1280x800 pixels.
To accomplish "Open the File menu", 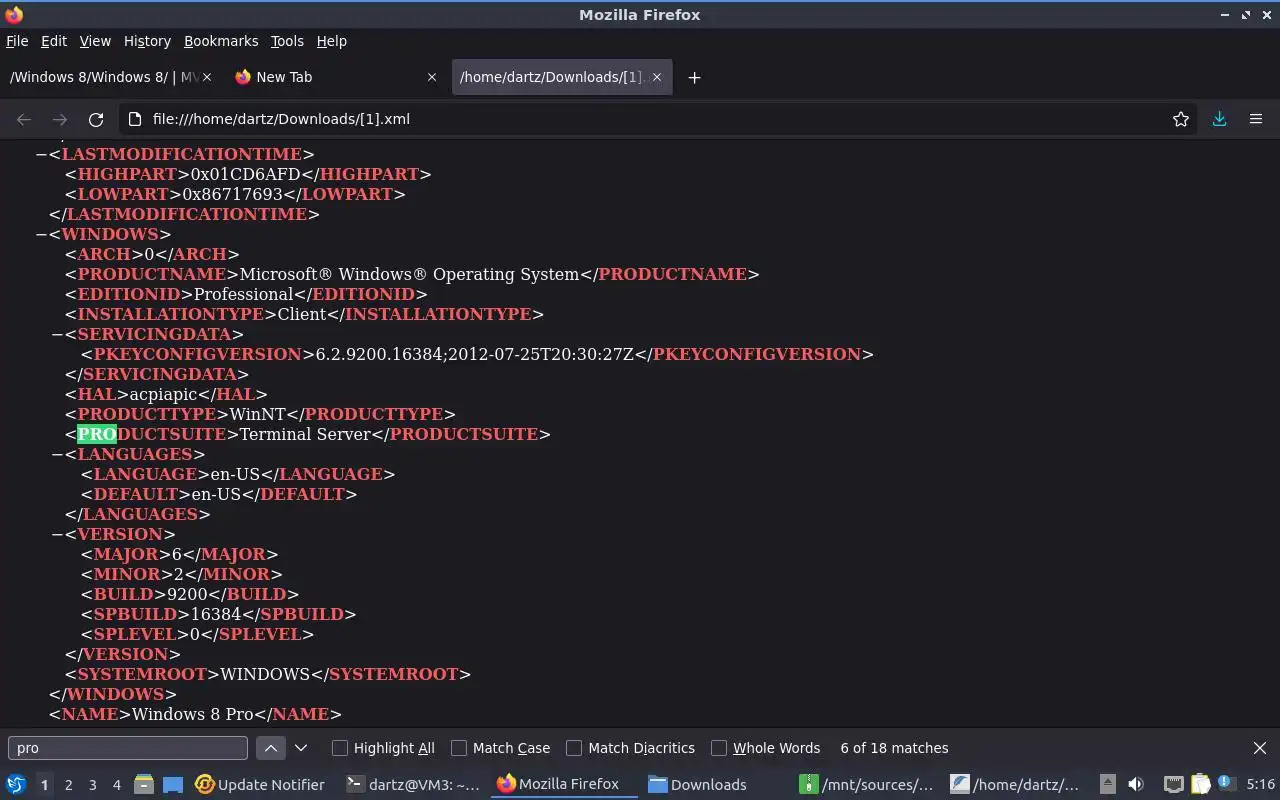I will [17, 41].
